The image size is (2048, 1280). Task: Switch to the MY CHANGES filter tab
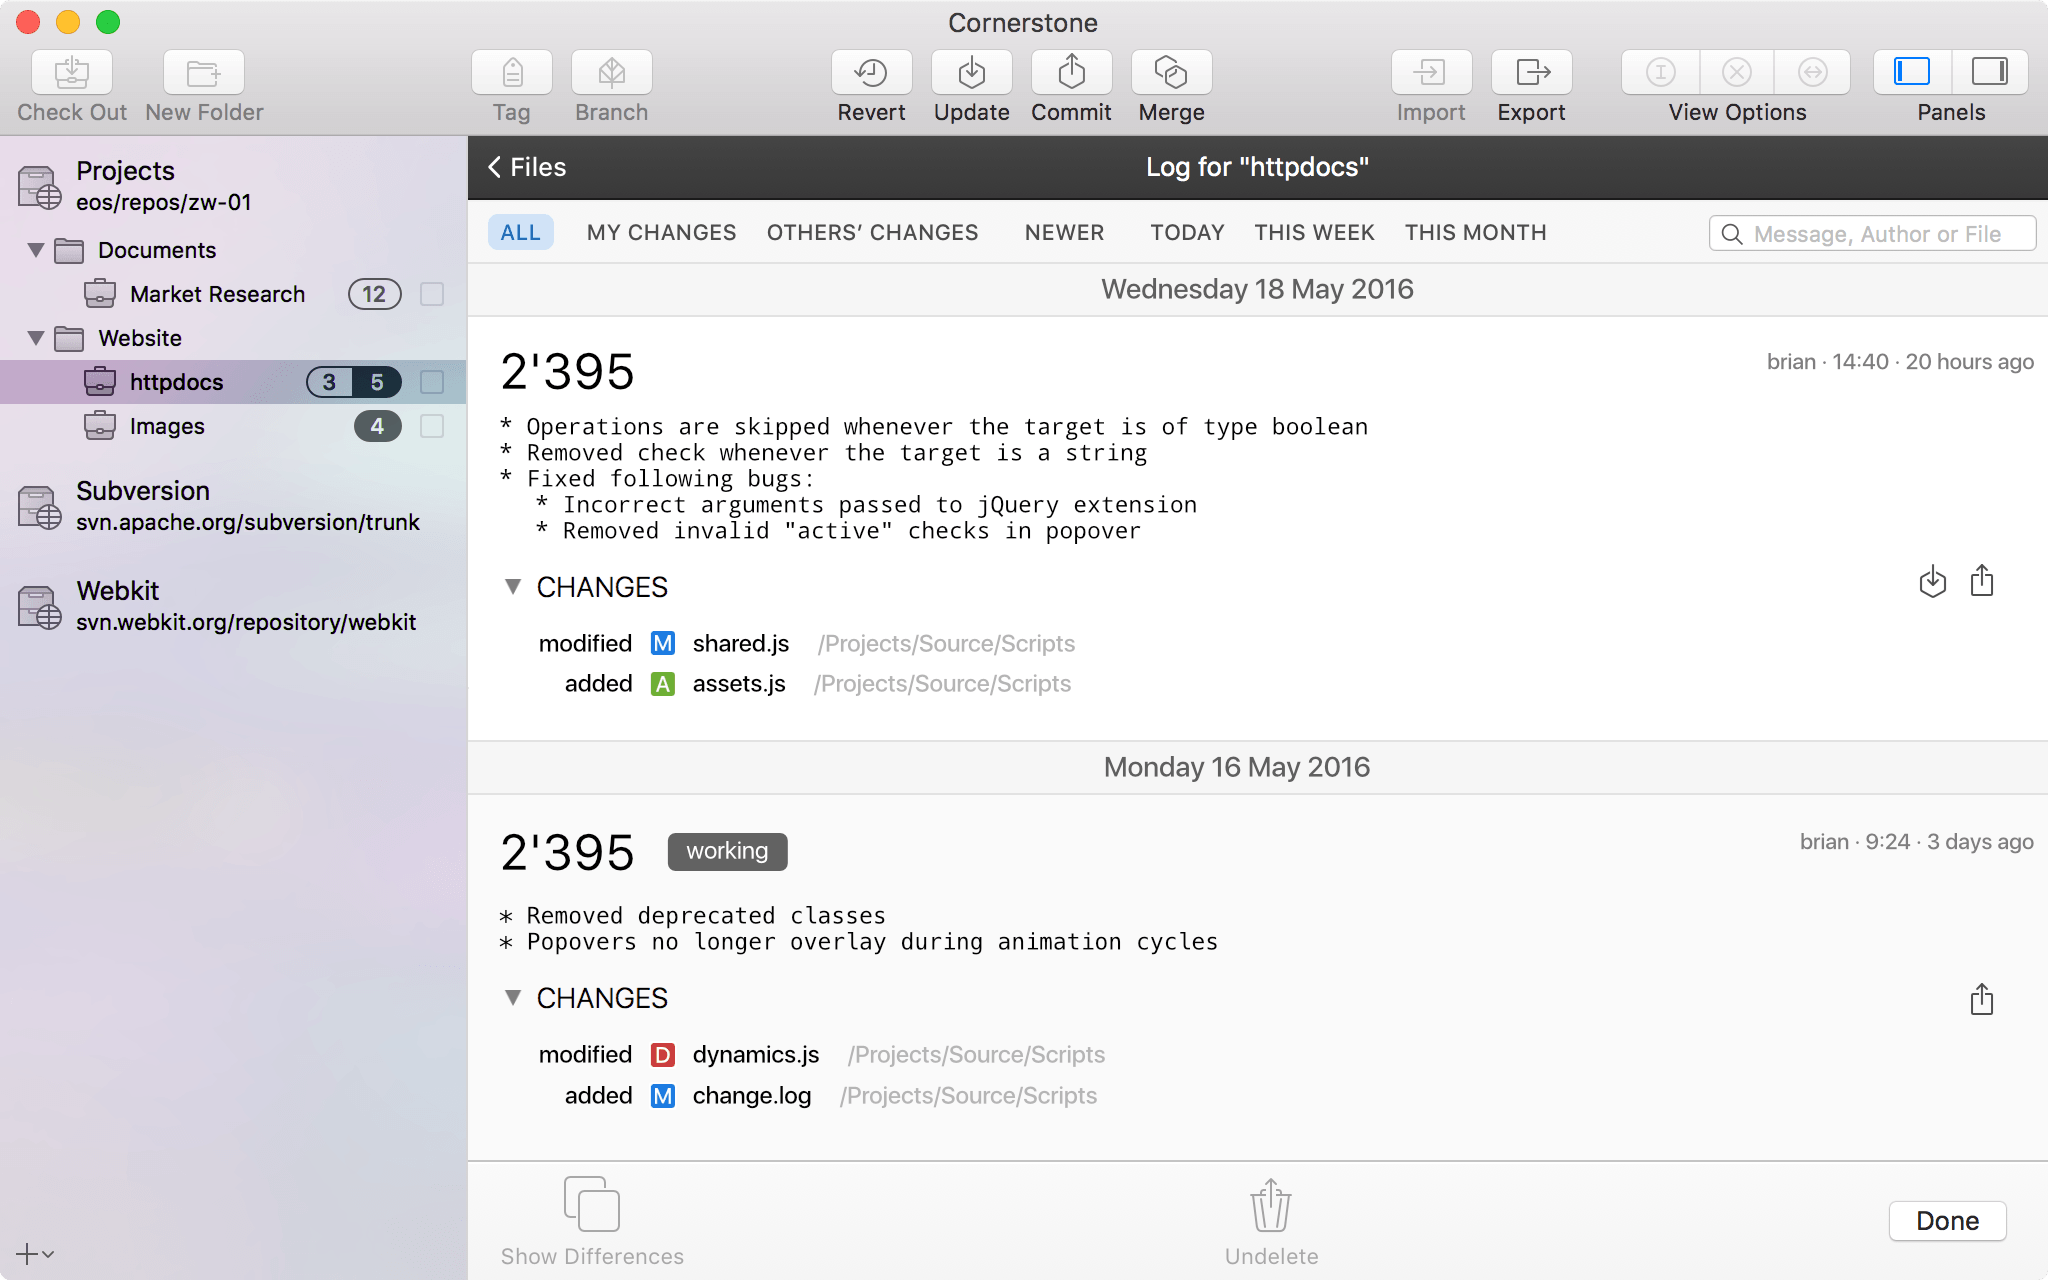click(661, 232)
